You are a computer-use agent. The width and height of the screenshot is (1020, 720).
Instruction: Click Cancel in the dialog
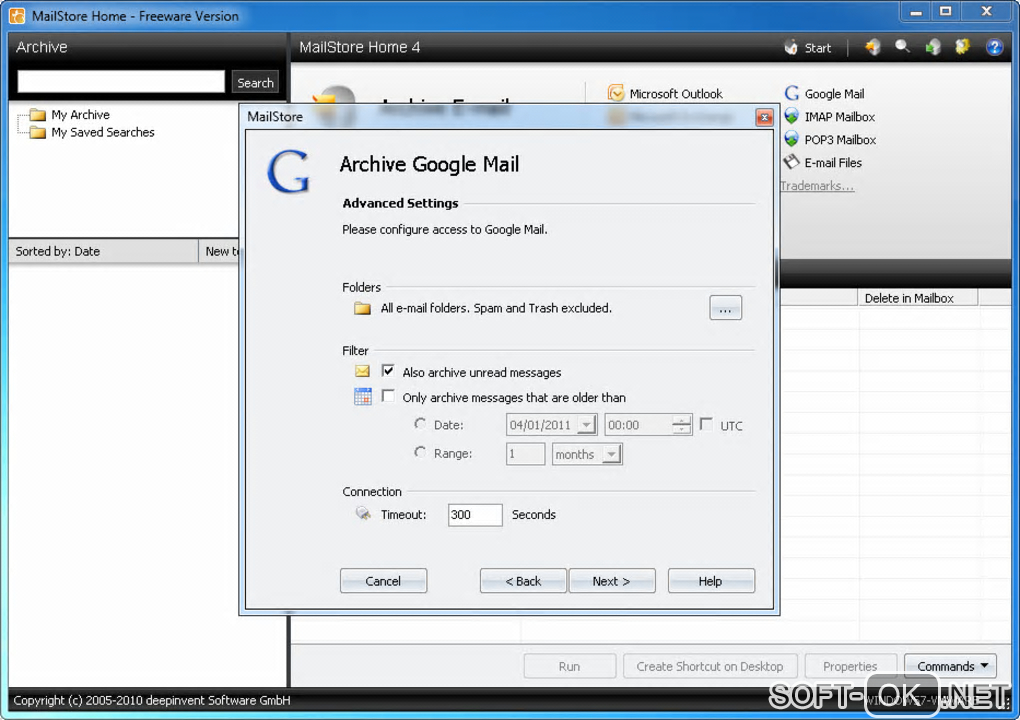(x=383, y=581)
